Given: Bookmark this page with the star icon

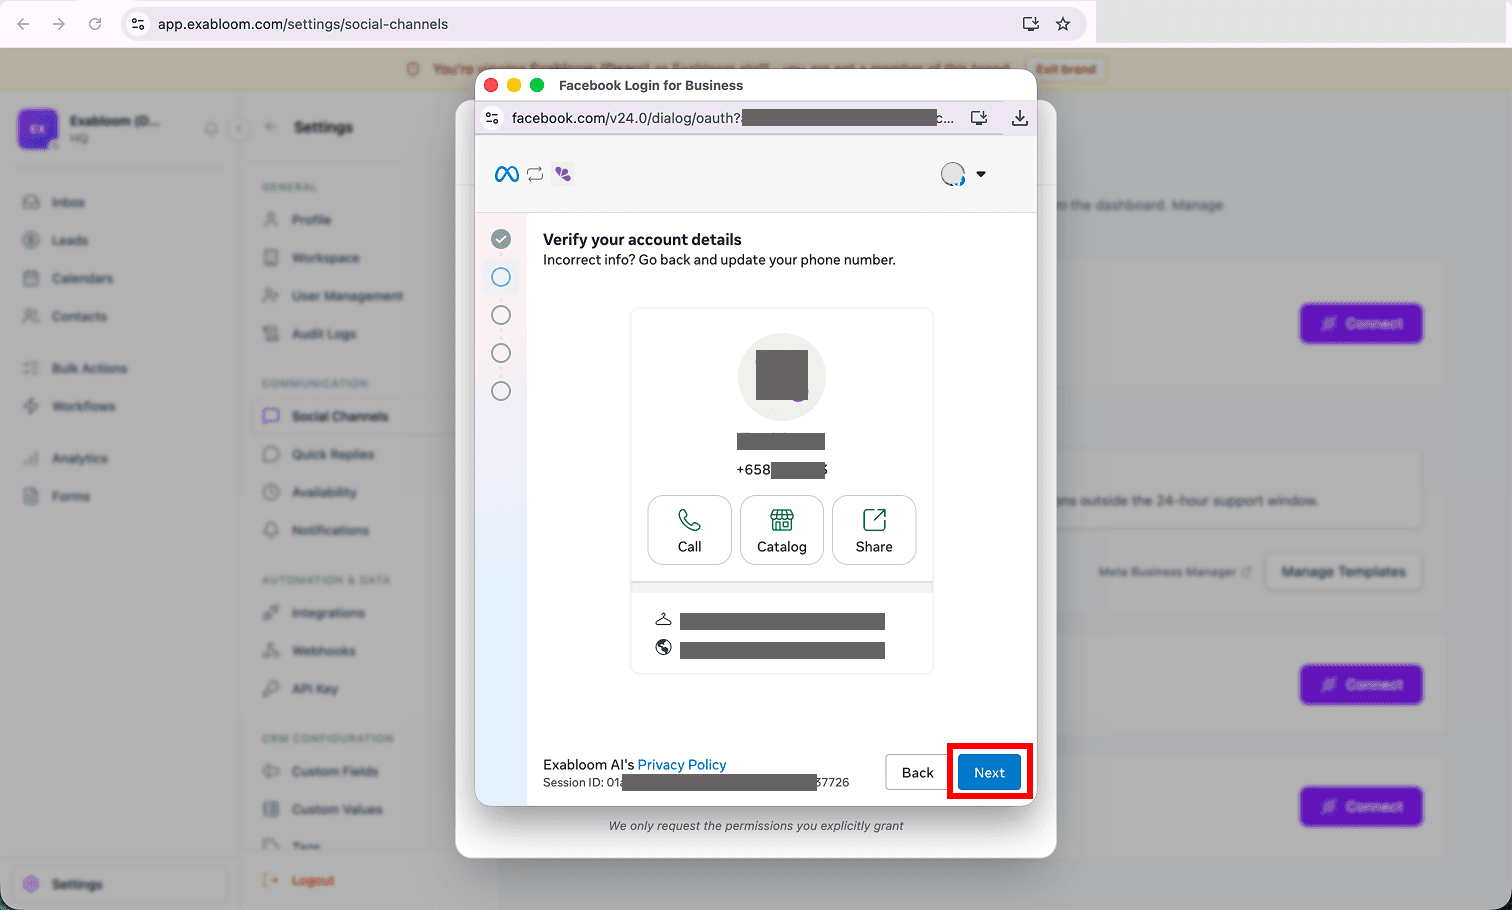Looking at the screenshot, I should click(x=1063, y=24).
